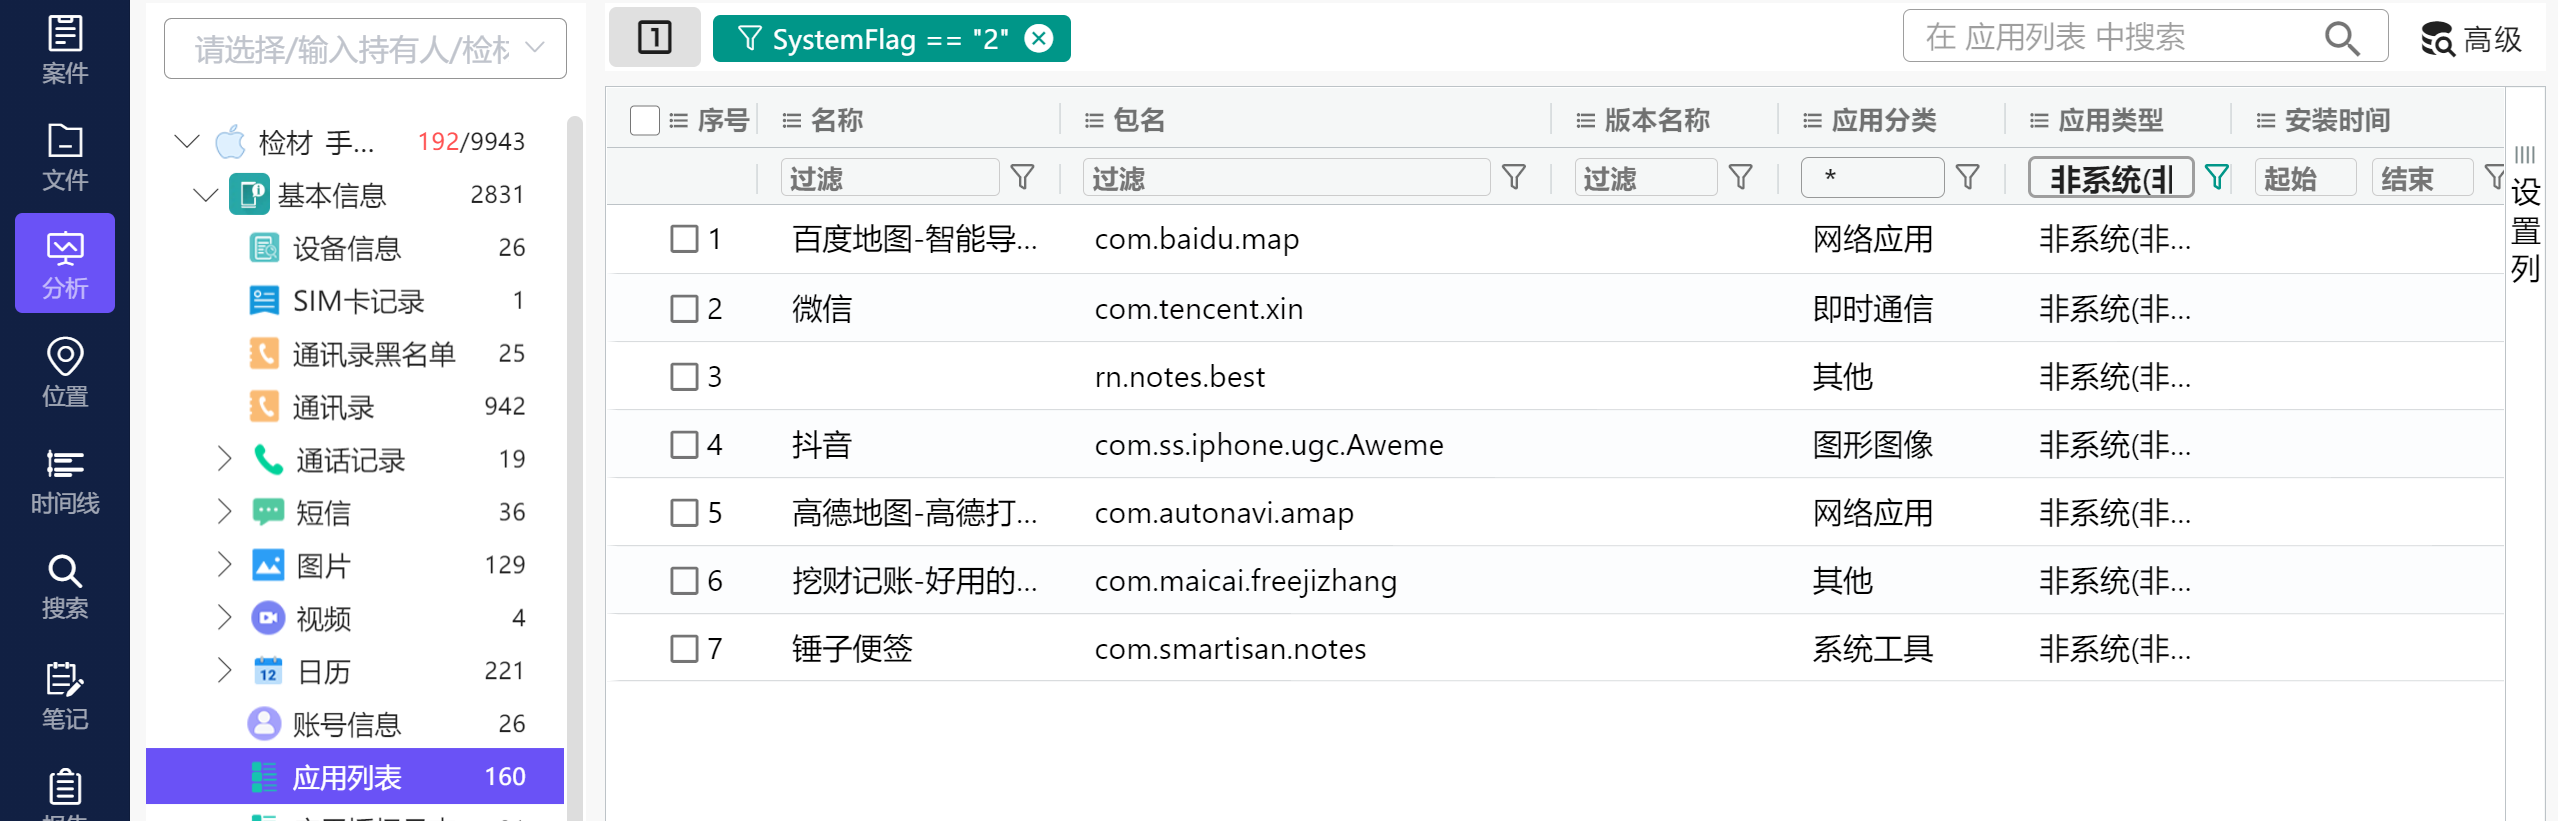Click the 名称 filter input field

coord(889,178)
